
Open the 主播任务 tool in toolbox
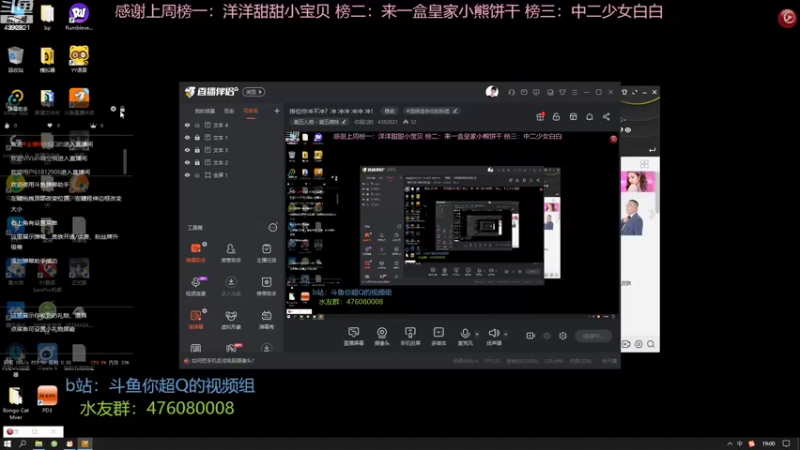266,253
